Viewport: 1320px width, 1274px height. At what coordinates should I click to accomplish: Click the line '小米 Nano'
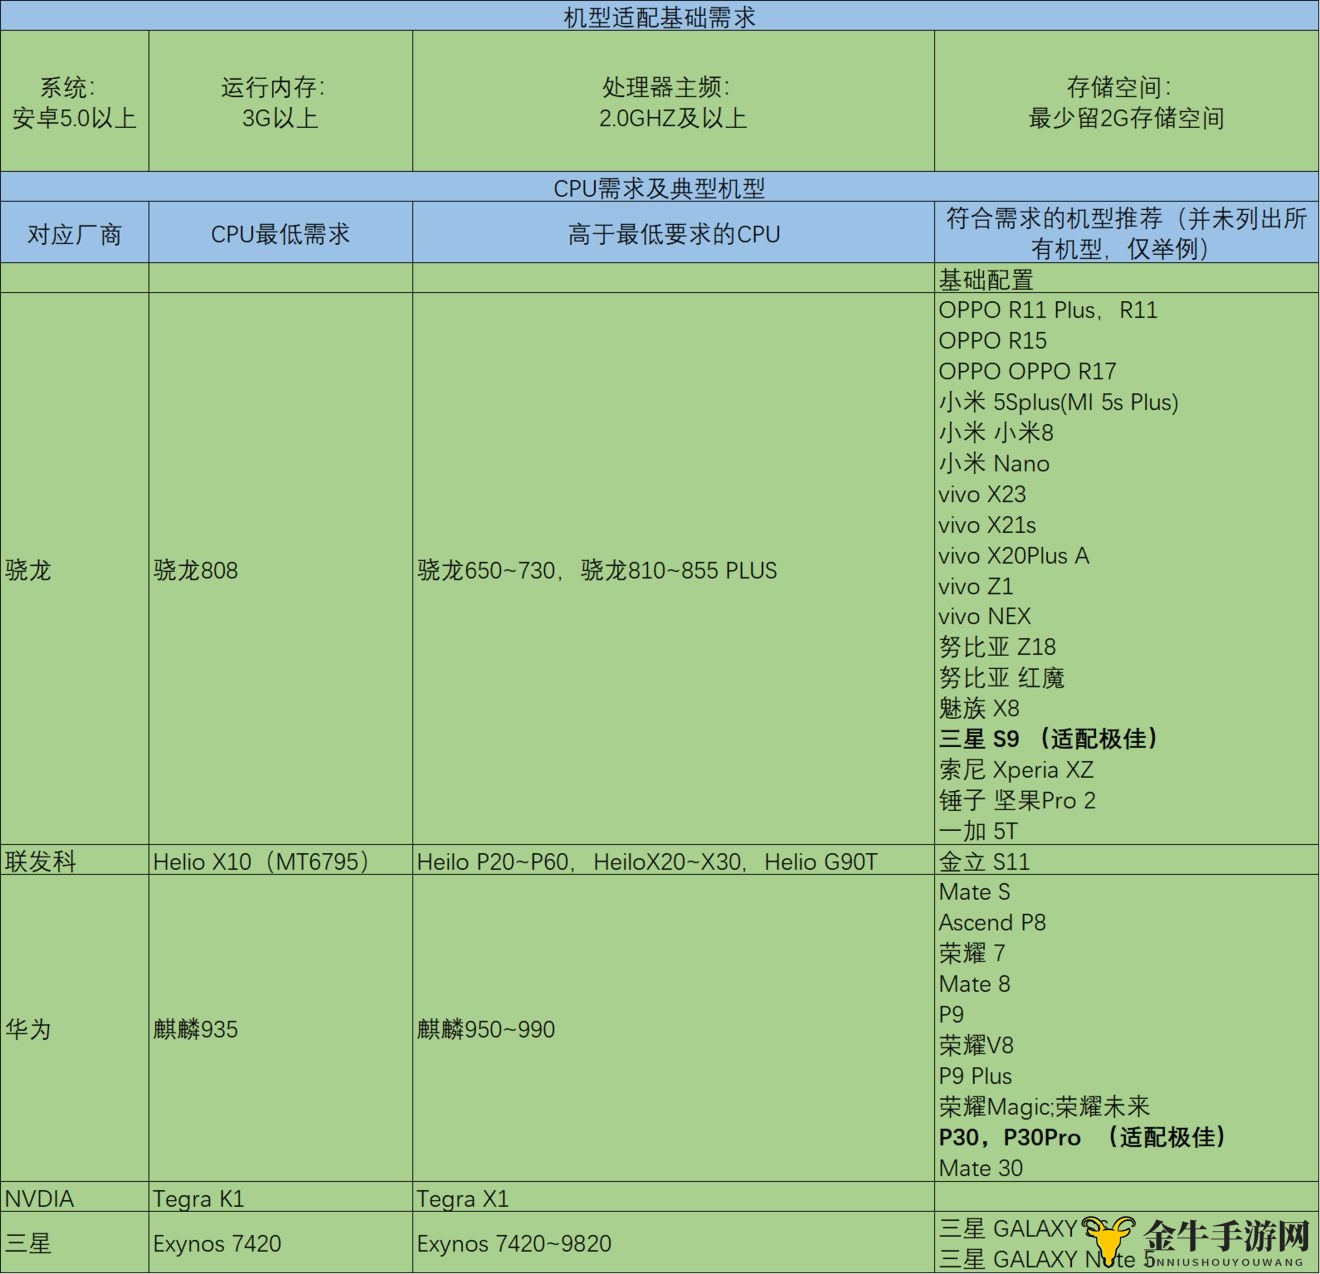click(994, 463)
